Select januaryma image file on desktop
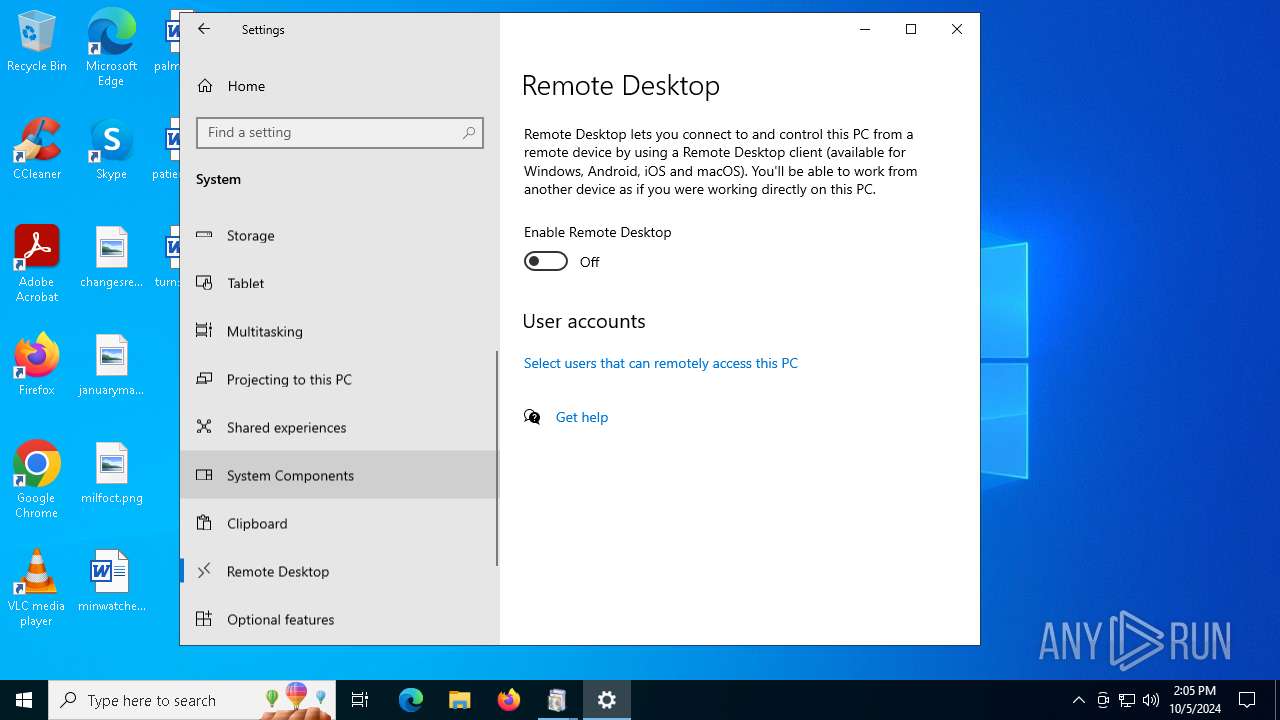 tap(111, 365)
